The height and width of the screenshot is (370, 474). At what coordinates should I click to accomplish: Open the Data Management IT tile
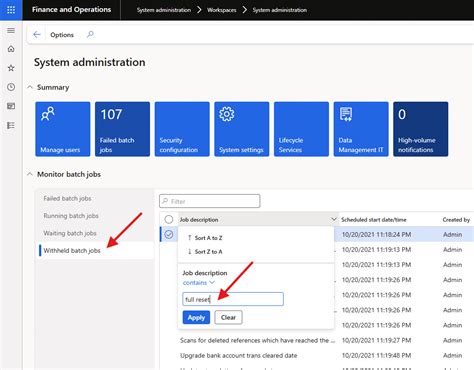tap(361, 129)
